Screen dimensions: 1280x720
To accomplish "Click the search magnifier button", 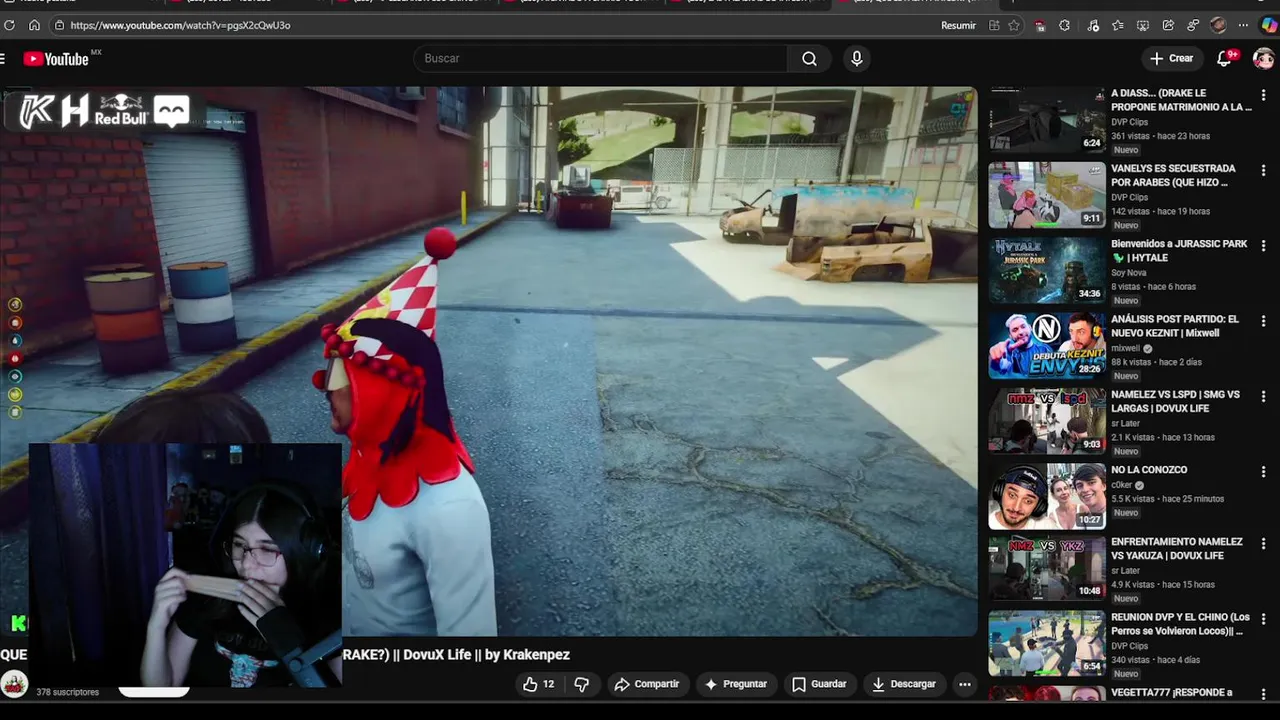I will 809,59.
